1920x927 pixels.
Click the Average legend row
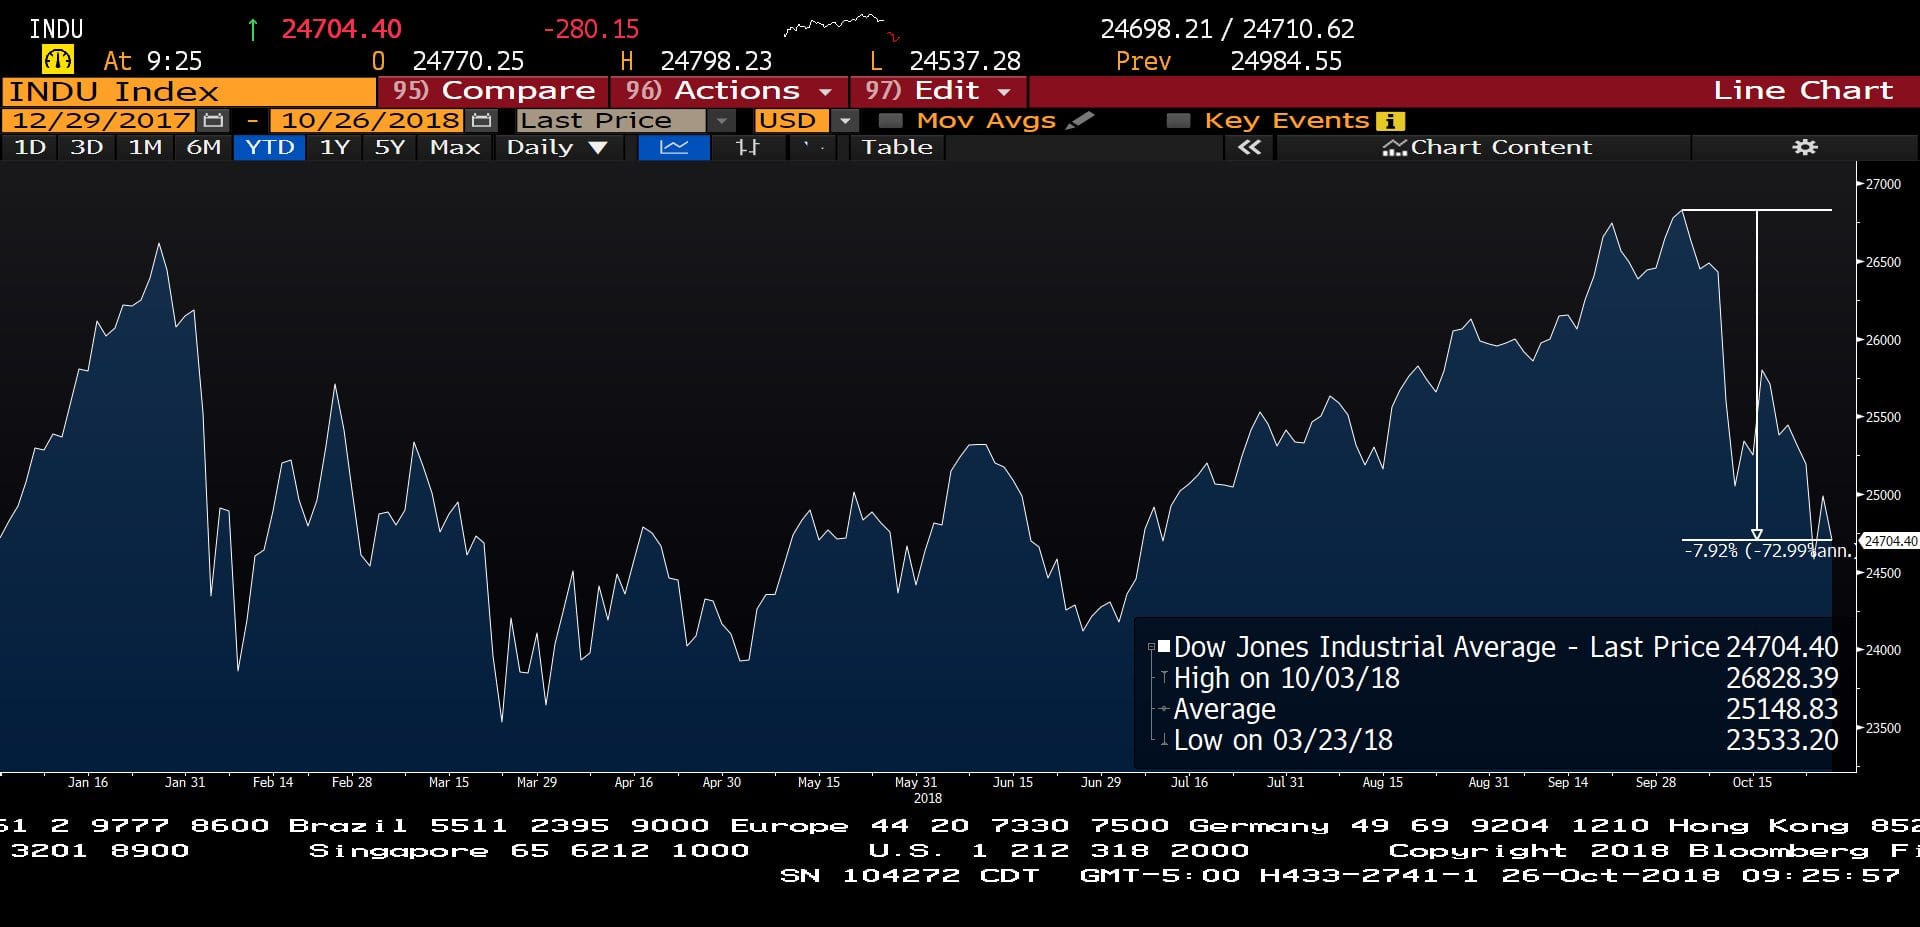(1496, 709)
